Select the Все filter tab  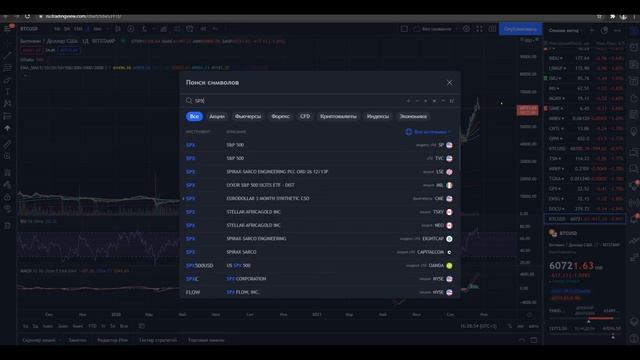pyautogui.click(x=194, y=116)
